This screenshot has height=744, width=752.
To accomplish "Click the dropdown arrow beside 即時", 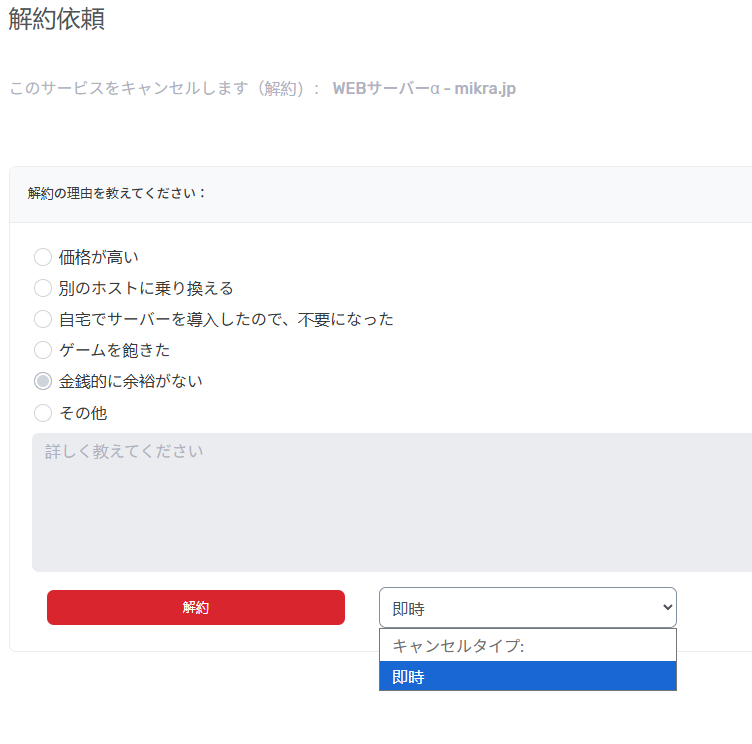I will (667, 608).
